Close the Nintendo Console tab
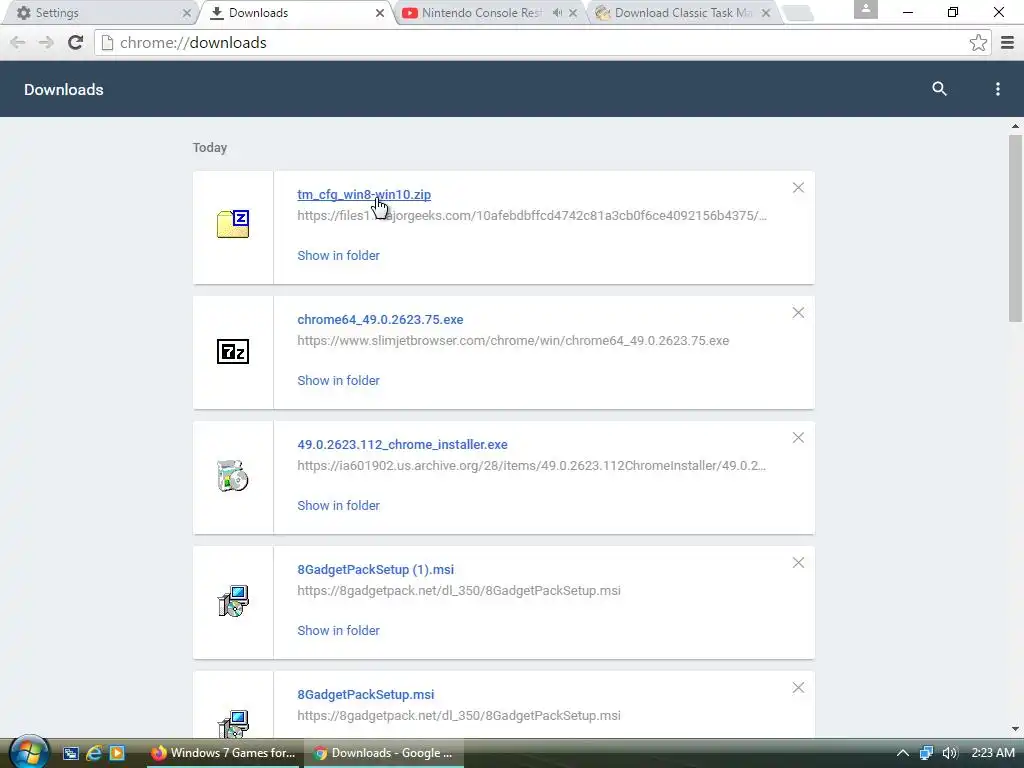This screenshot has height=768, width=1024. [573, 13]
